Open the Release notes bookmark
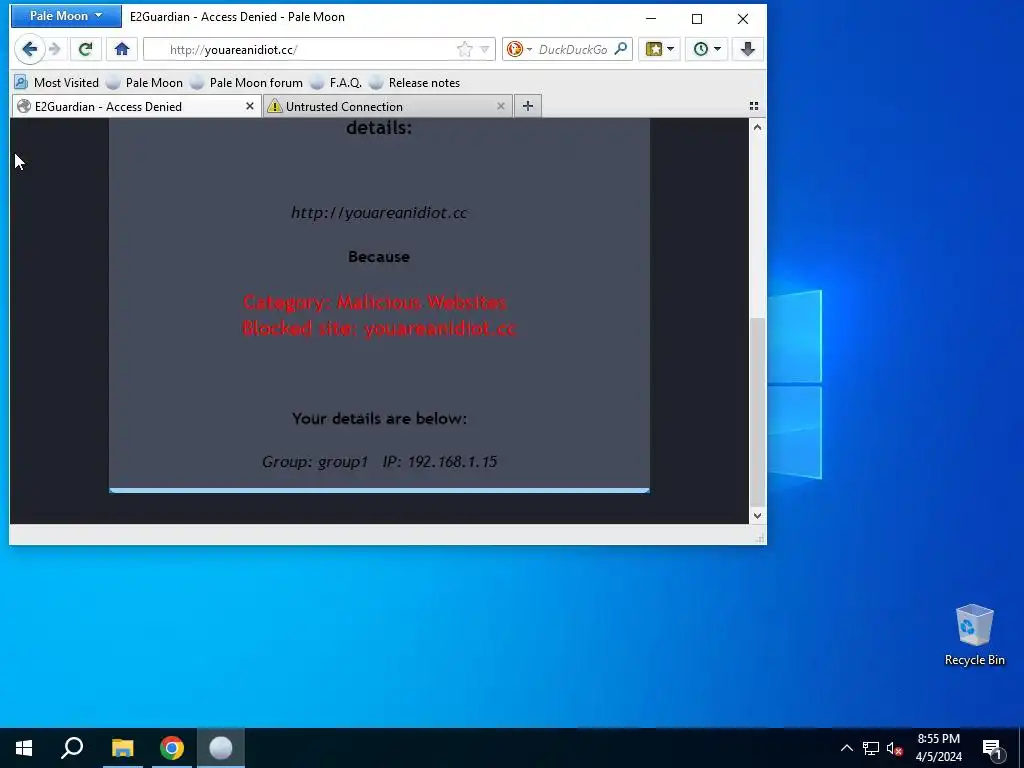This screenshot has height=768, width=1024. pyautogui.click(x=415, y=83)
